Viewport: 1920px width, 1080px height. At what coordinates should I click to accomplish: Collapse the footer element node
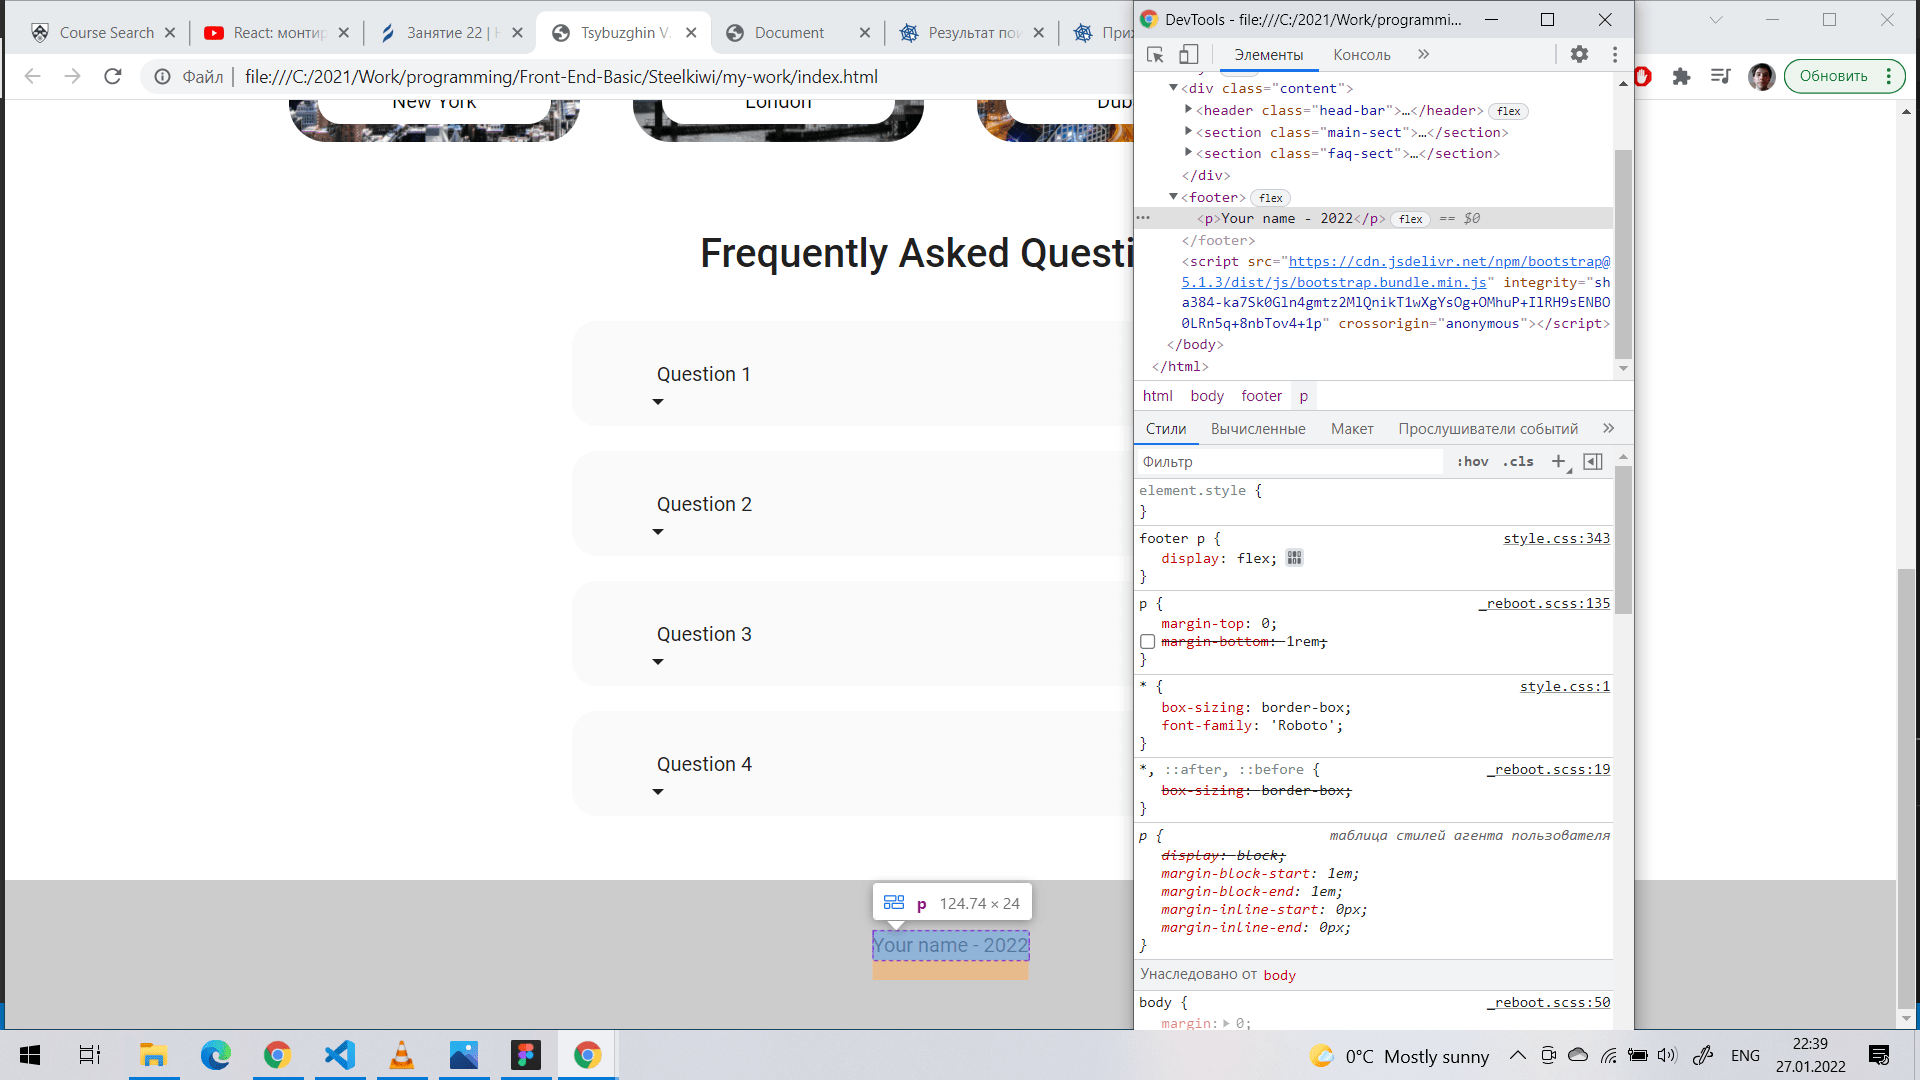[x=1174, y=197]
